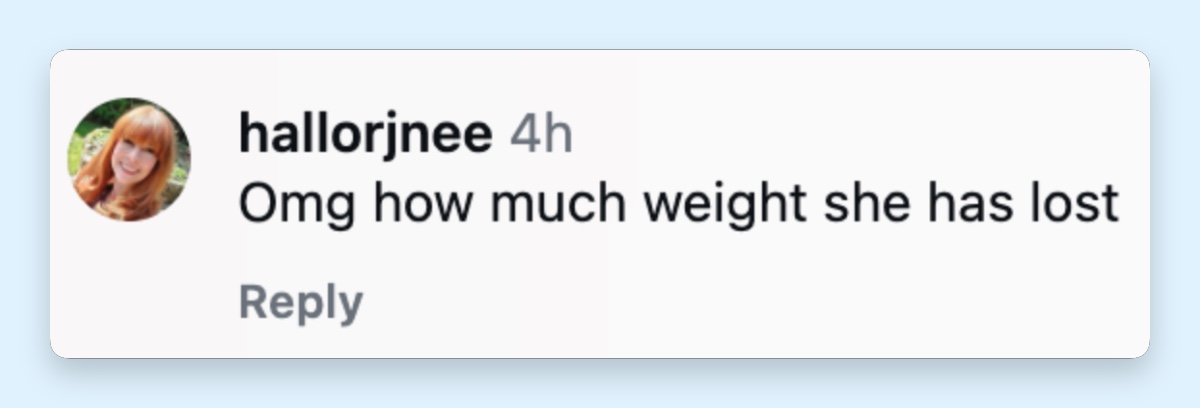Open the comment permalink from '4h'

[x=541, y=134]
